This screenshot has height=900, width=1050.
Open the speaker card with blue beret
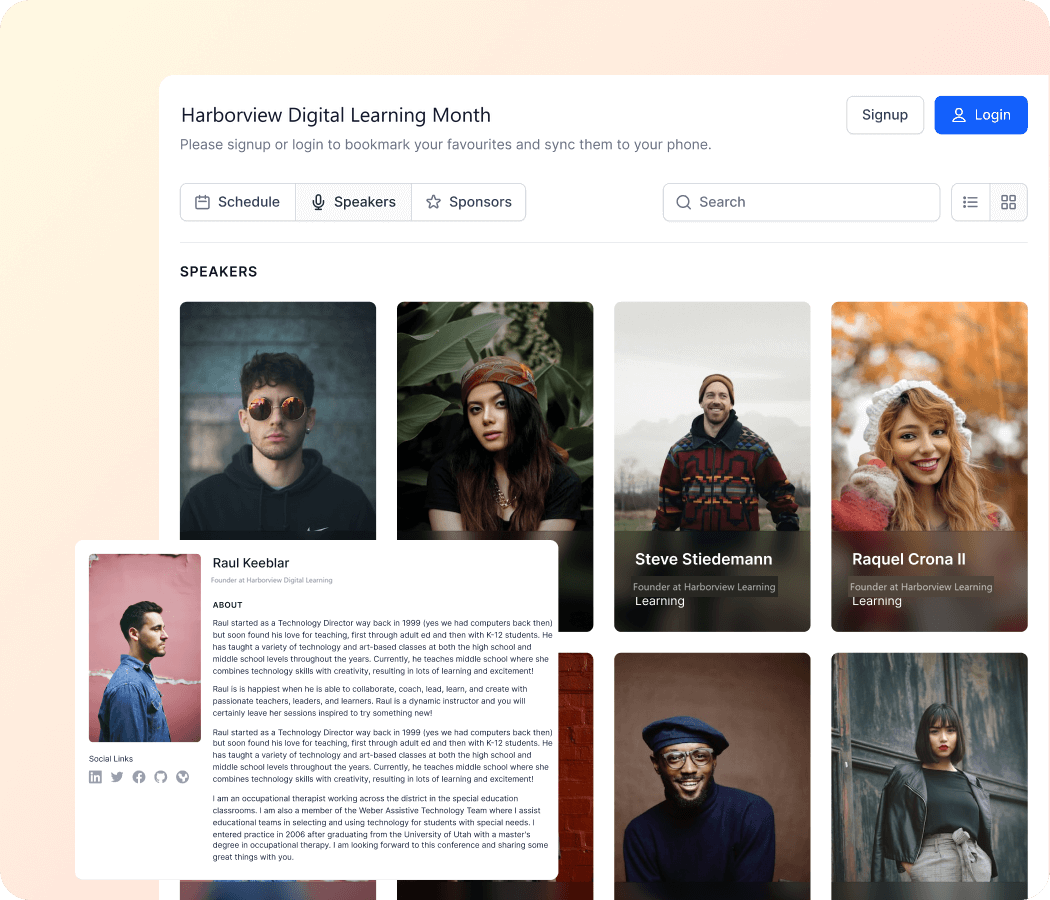coord(712,776)
